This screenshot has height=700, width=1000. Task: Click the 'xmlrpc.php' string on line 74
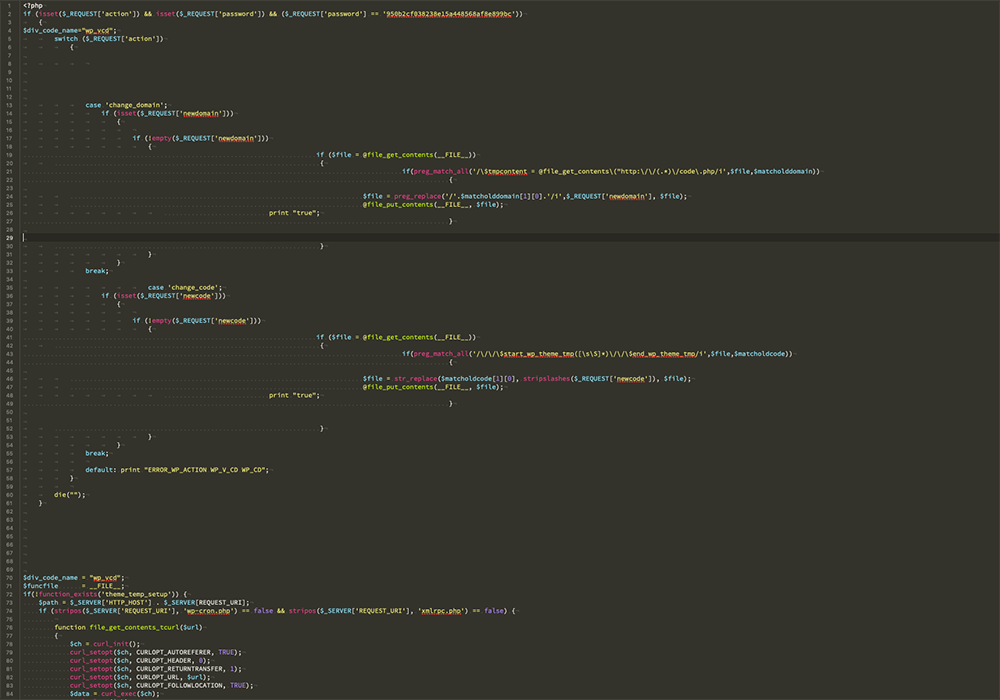[x=441, y=610]
